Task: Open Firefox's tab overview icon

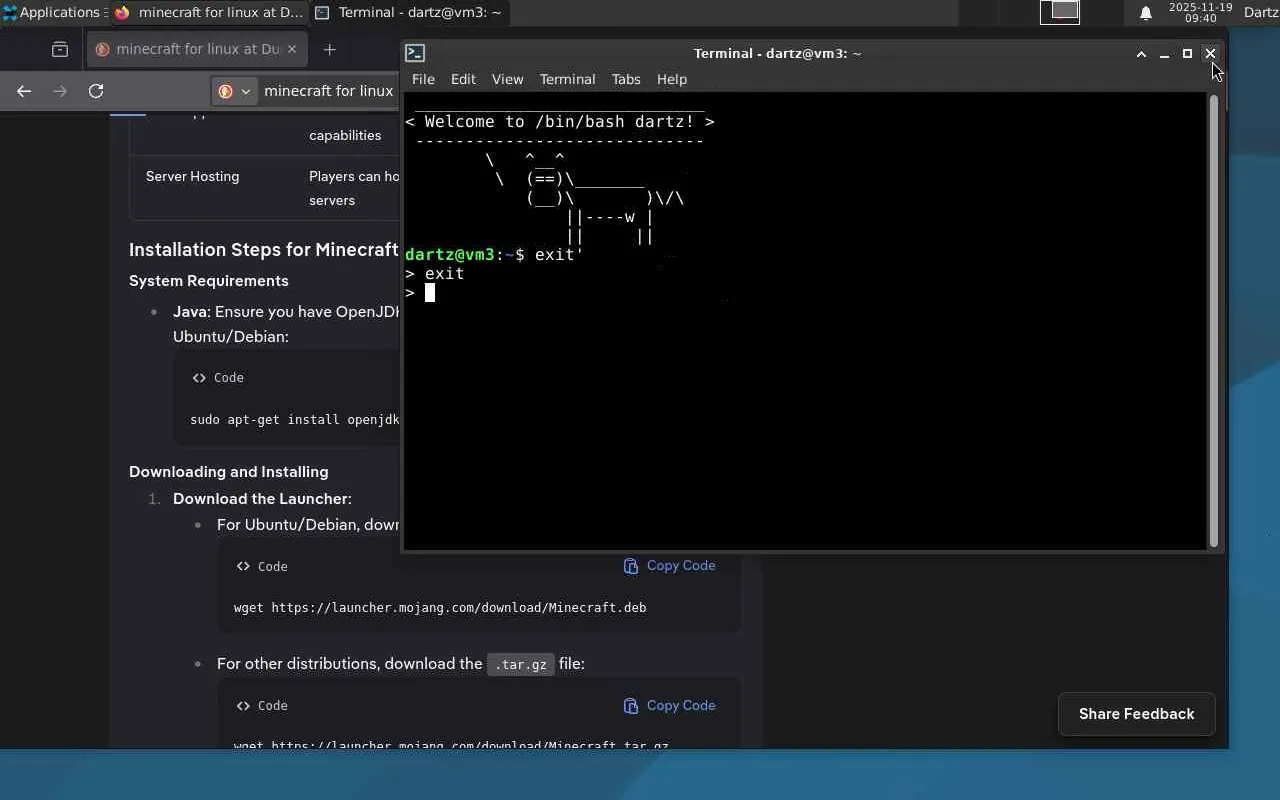Action: click(60, 49)
